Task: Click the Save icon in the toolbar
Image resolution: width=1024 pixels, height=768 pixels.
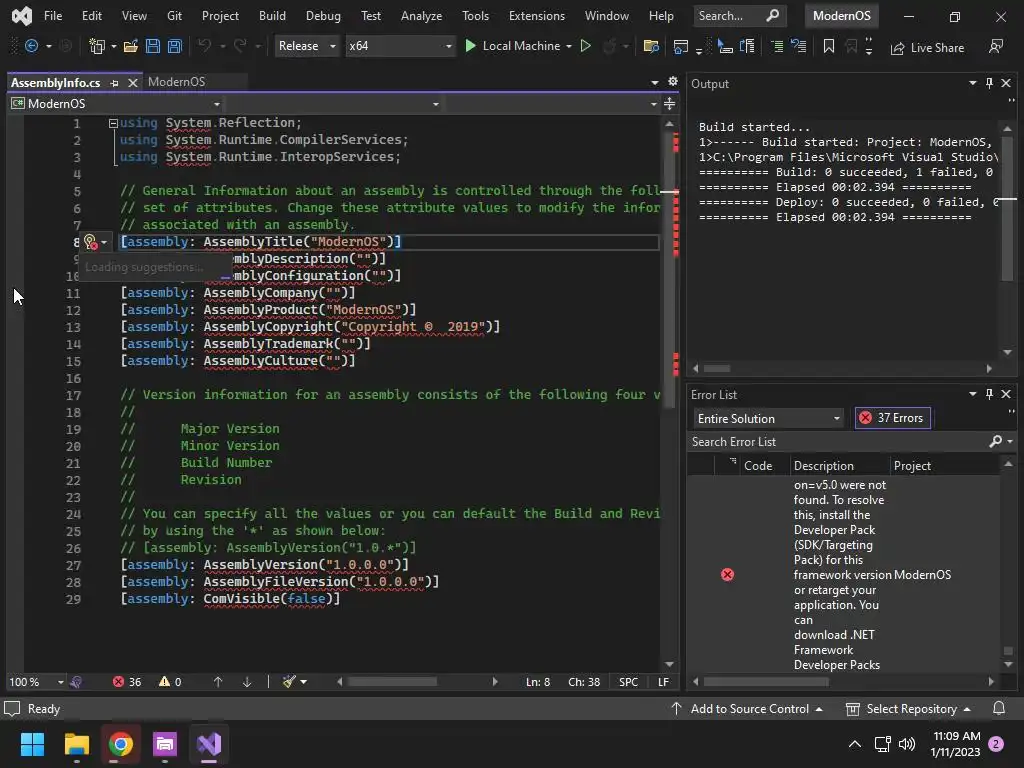Action: point(152,46)
